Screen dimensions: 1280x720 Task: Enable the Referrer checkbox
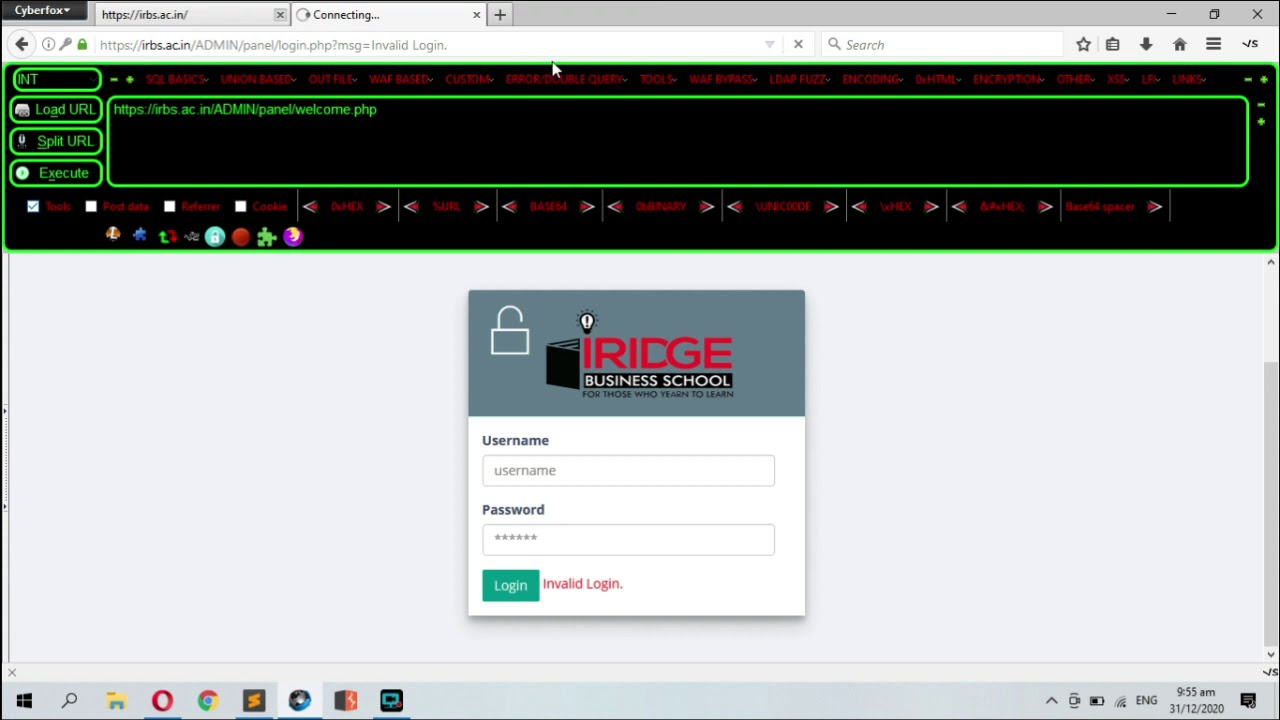(169, 206)
